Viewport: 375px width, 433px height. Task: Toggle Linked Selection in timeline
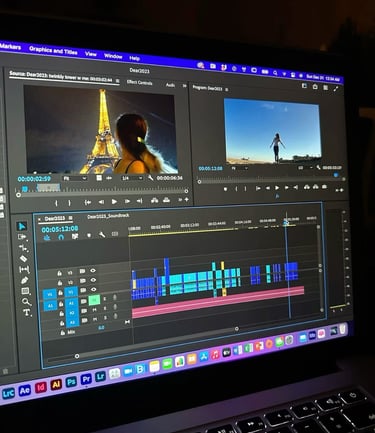pyautogui.click(x=75, y=236)
